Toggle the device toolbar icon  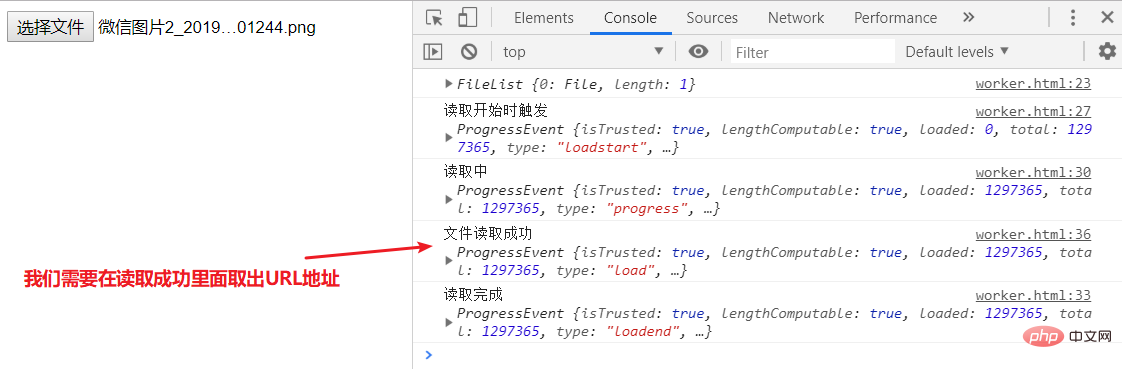(468, 18)
